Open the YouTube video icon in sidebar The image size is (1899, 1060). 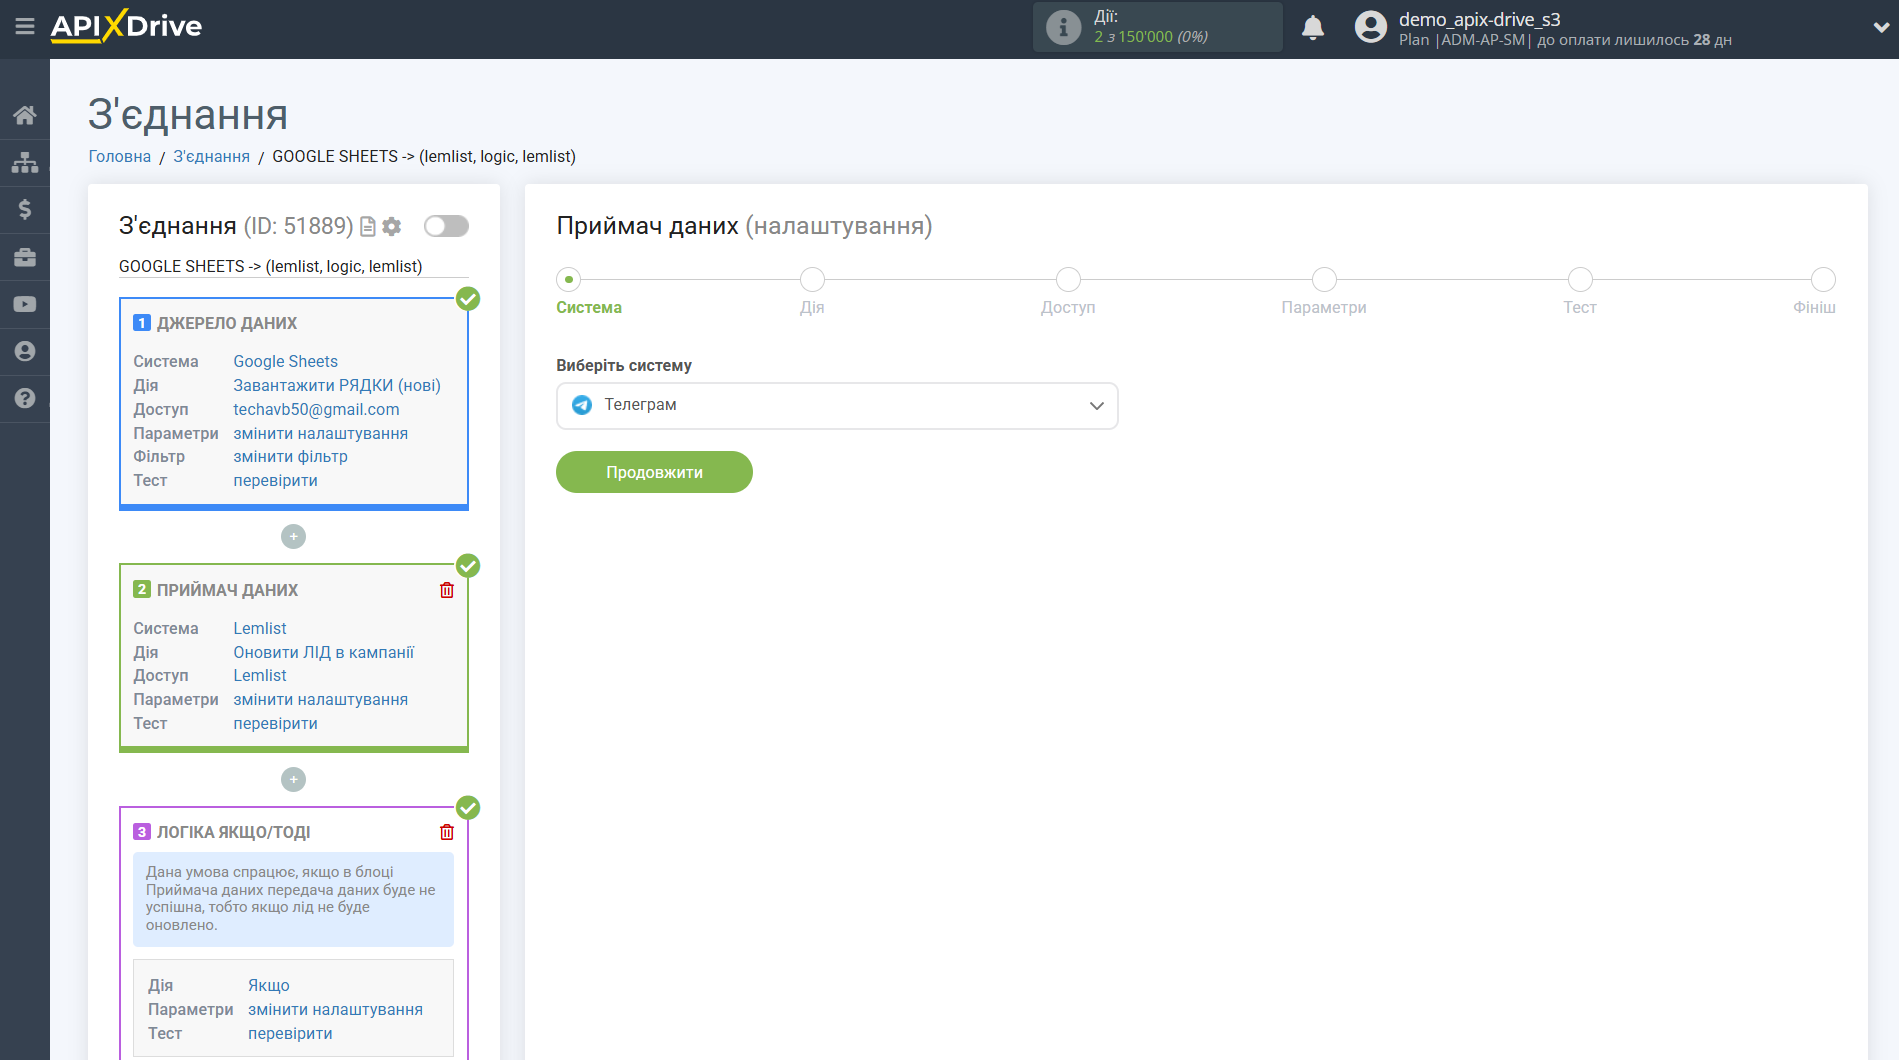pyautogui.click(x=25, y=304)
